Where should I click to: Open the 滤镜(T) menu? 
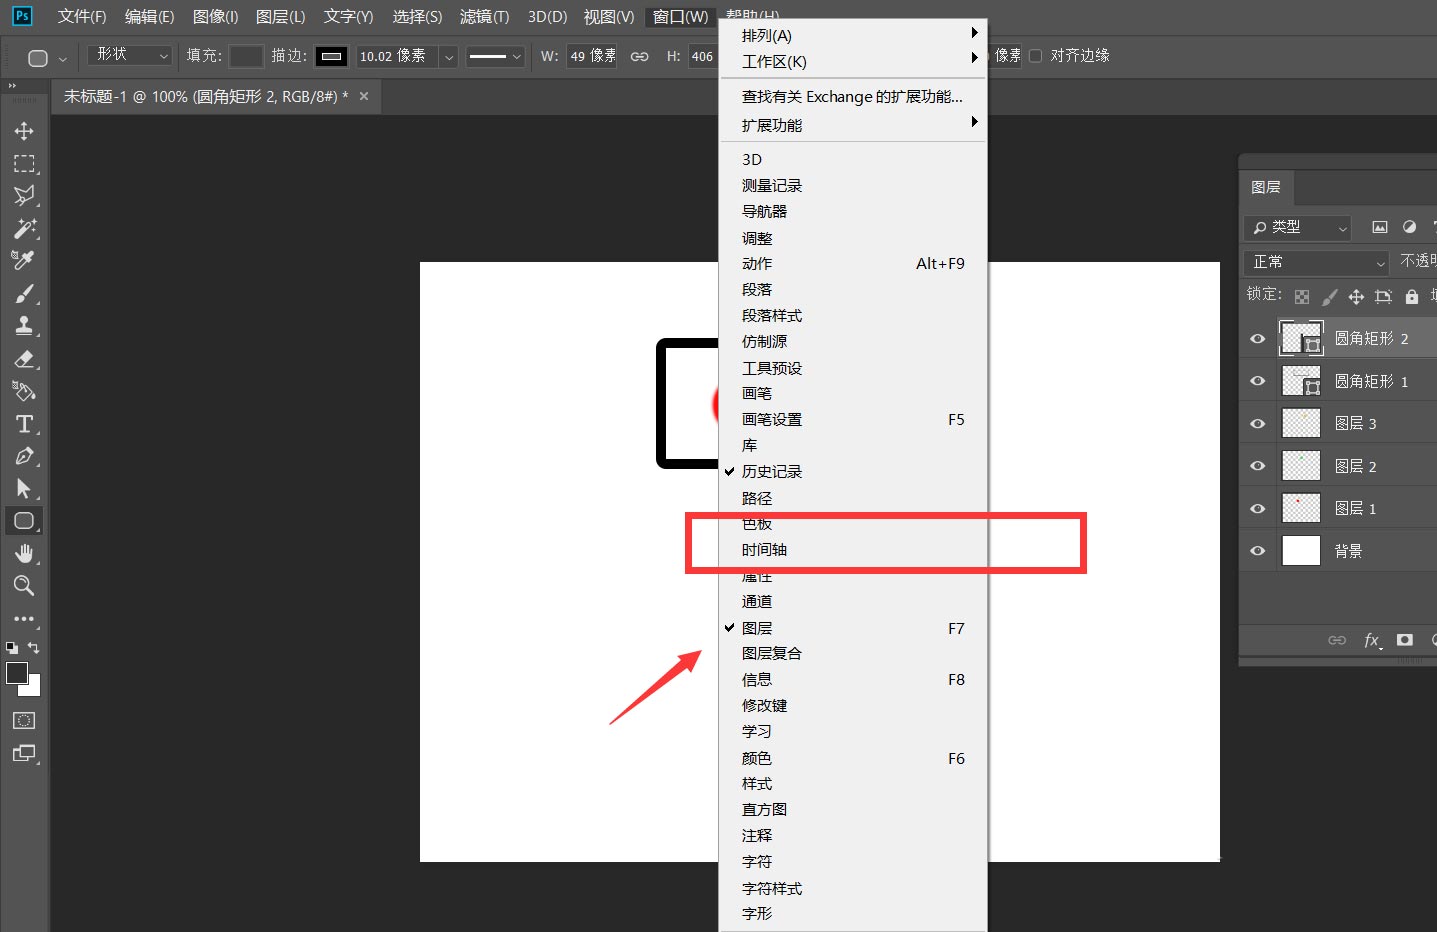tap(484, 17)
